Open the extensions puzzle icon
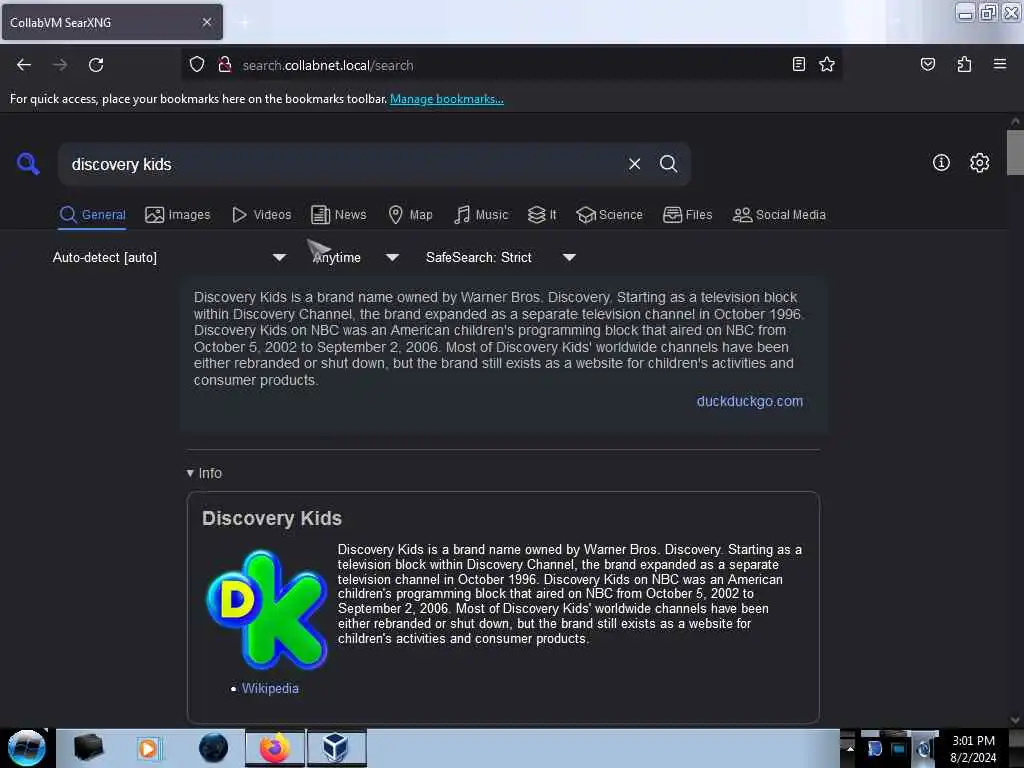The image size is (1024, 768). point(964,64)
